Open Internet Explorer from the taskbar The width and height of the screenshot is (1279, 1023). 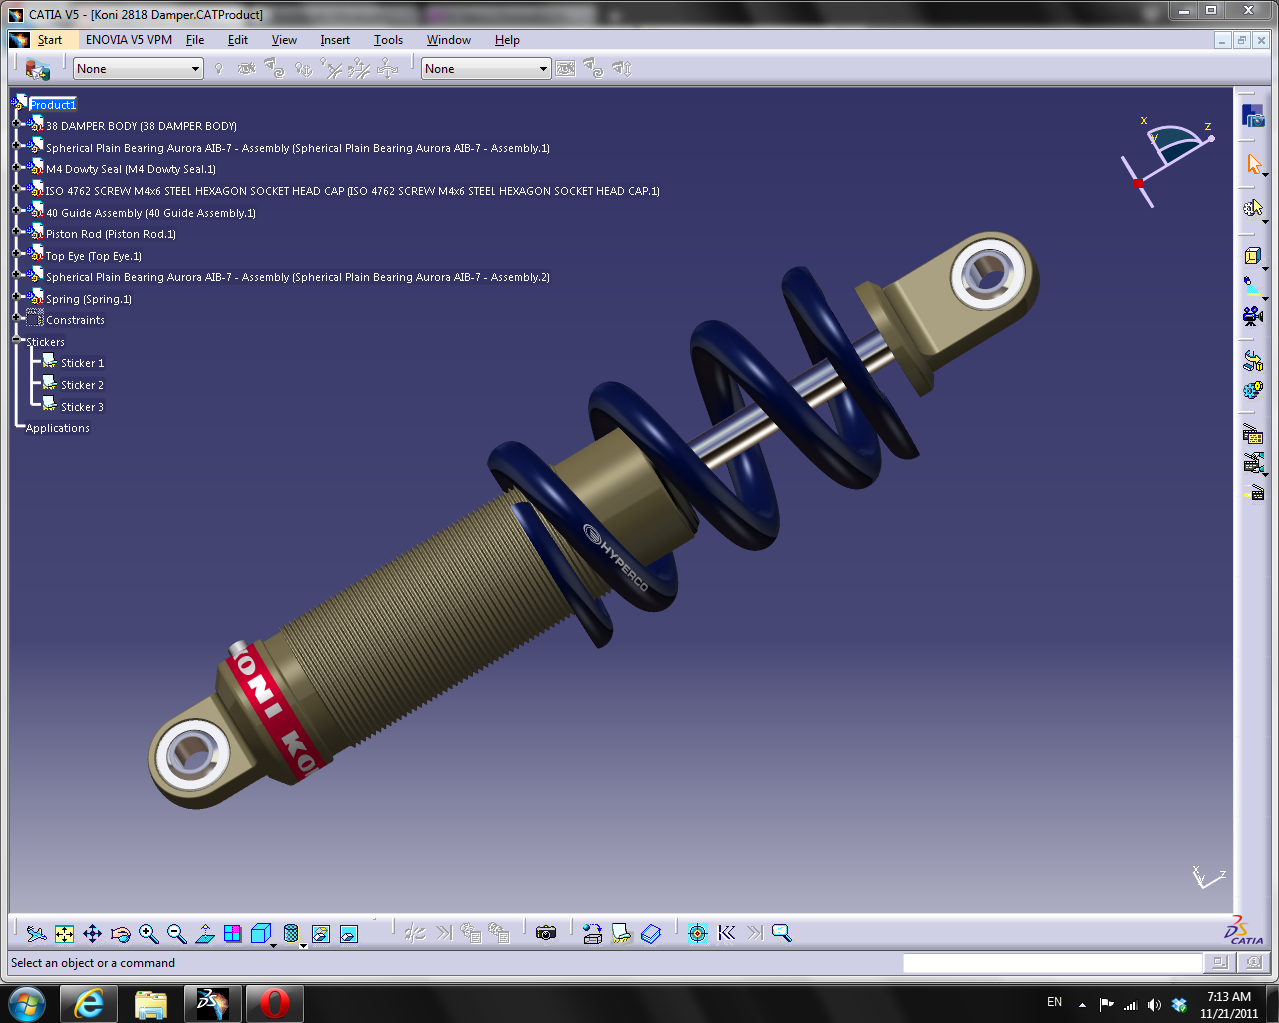[x=89, y=1003]
